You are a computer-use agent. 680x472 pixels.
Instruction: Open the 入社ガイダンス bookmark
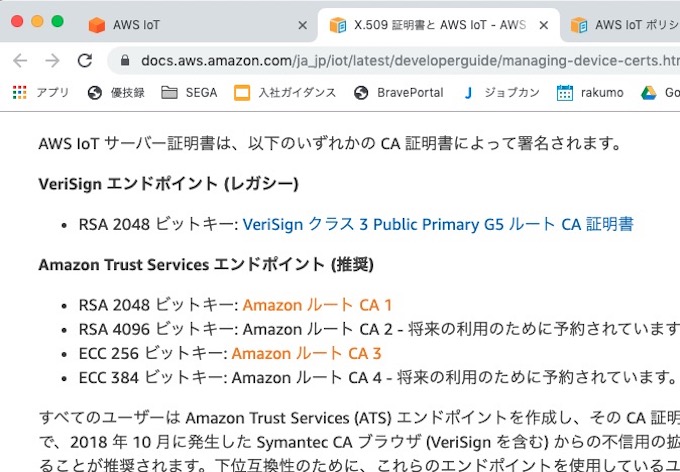(284, 92)
